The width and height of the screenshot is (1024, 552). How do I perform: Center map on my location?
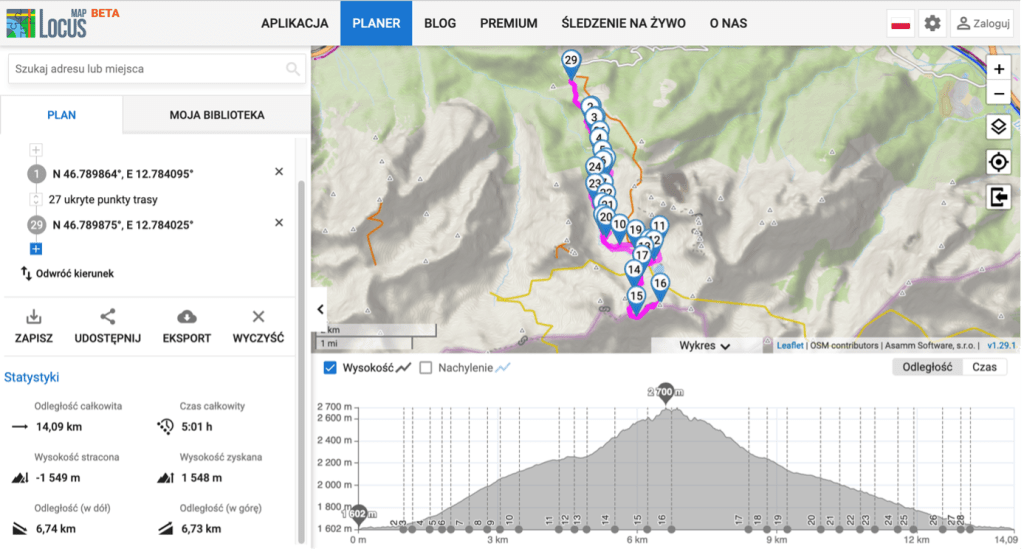(998, 162)
